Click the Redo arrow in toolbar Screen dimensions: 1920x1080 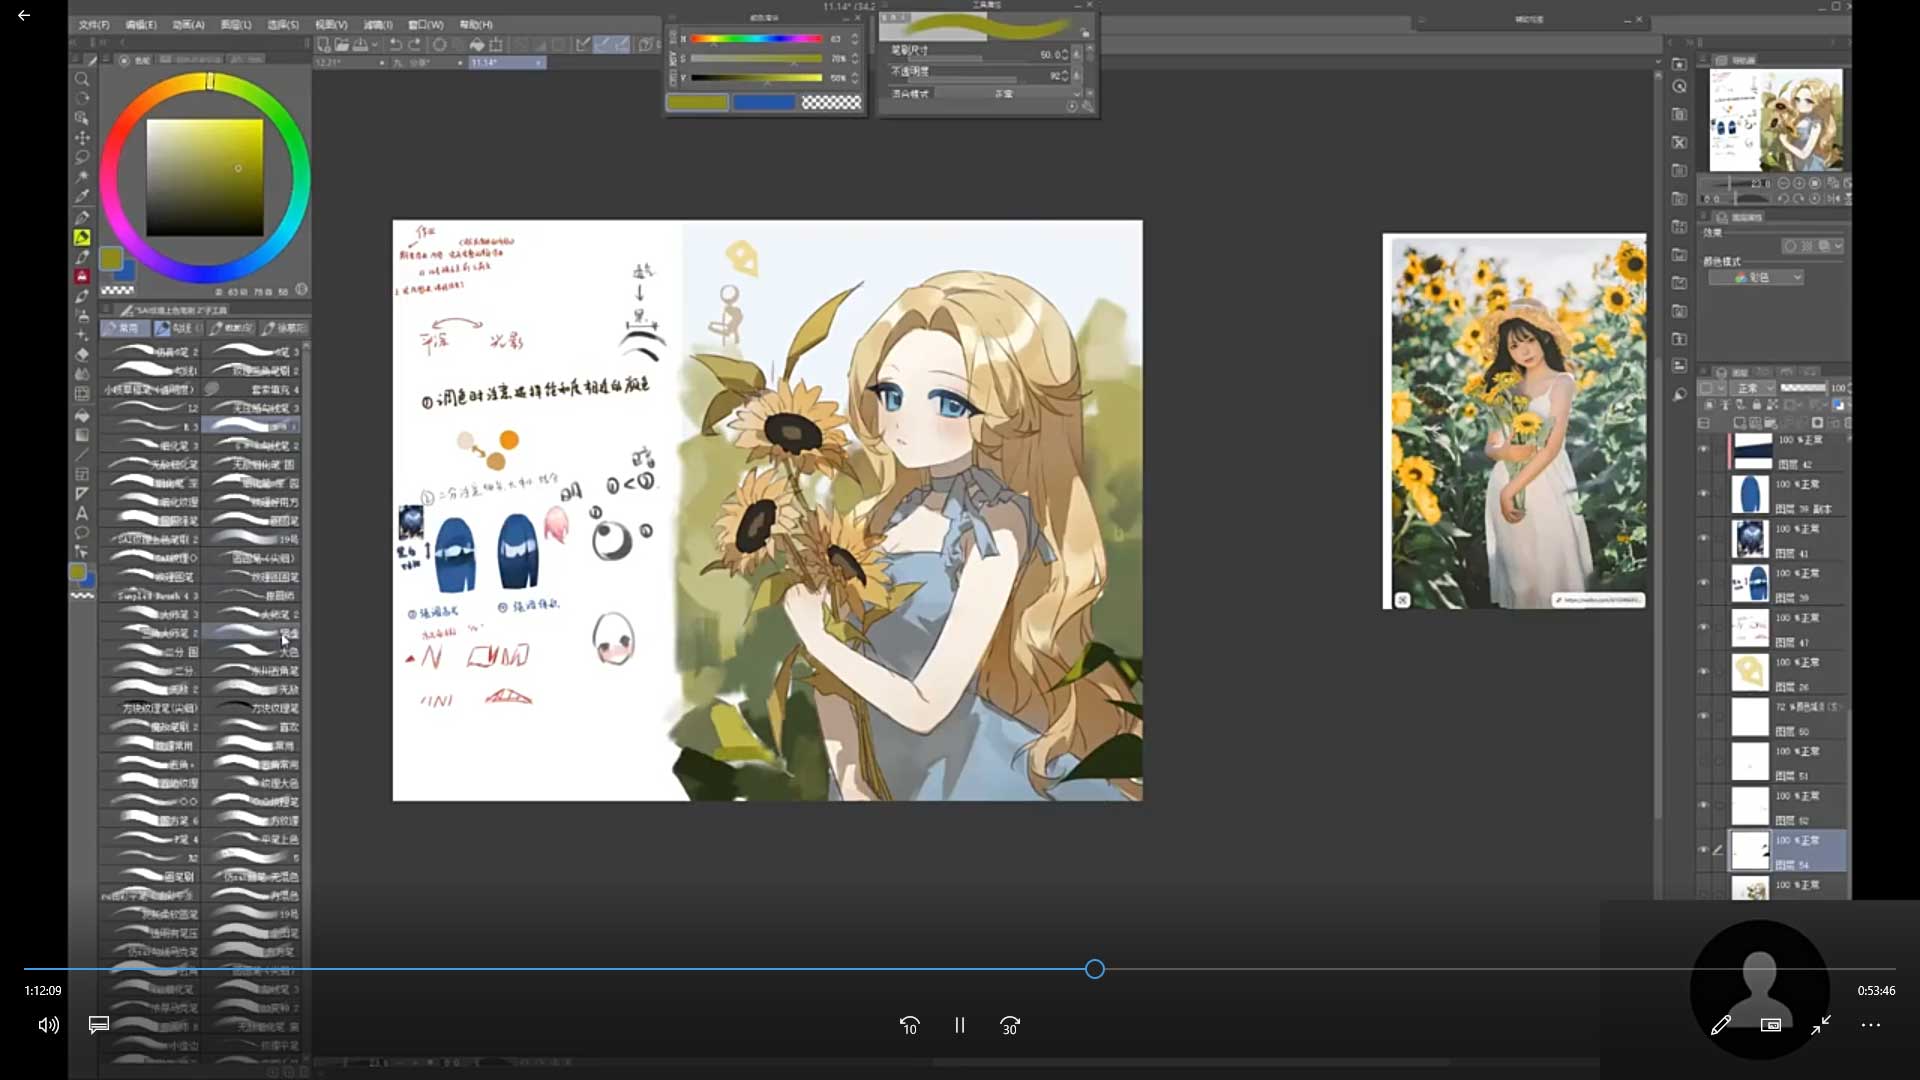click(x=415, y=44)
